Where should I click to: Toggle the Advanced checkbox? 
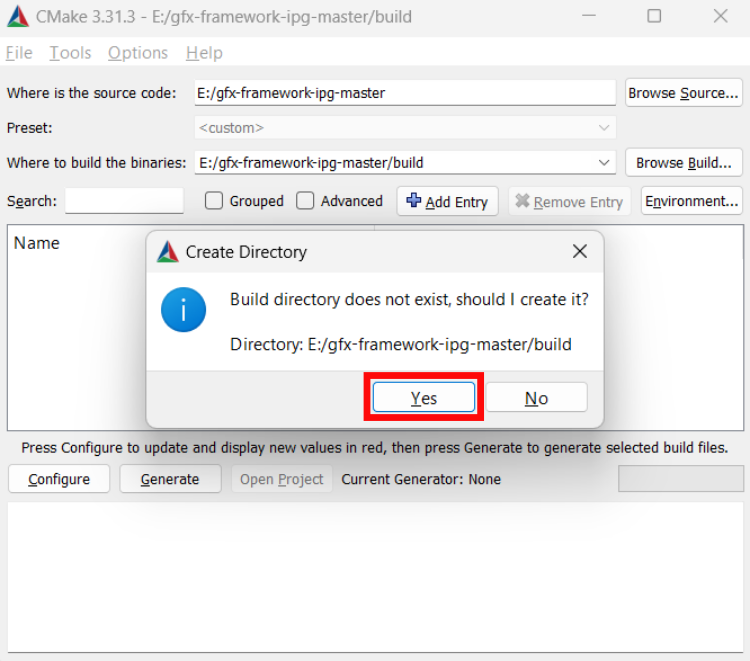[x=306, y=201]
